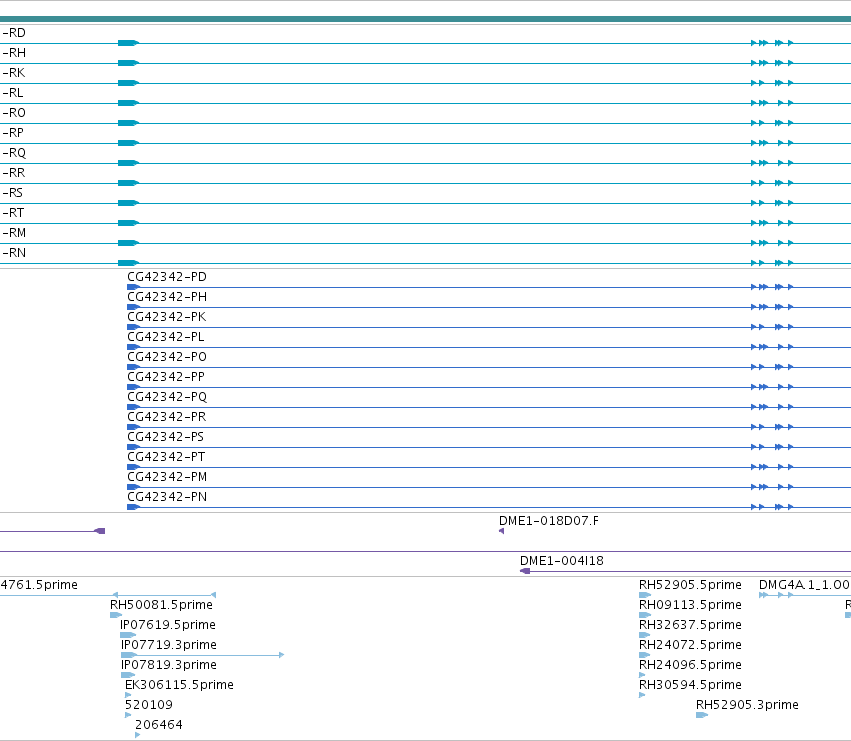Select the RH24096.5prime EST
Image resolution: width=851 pixels, height=741 pixels.
(690, 665)
